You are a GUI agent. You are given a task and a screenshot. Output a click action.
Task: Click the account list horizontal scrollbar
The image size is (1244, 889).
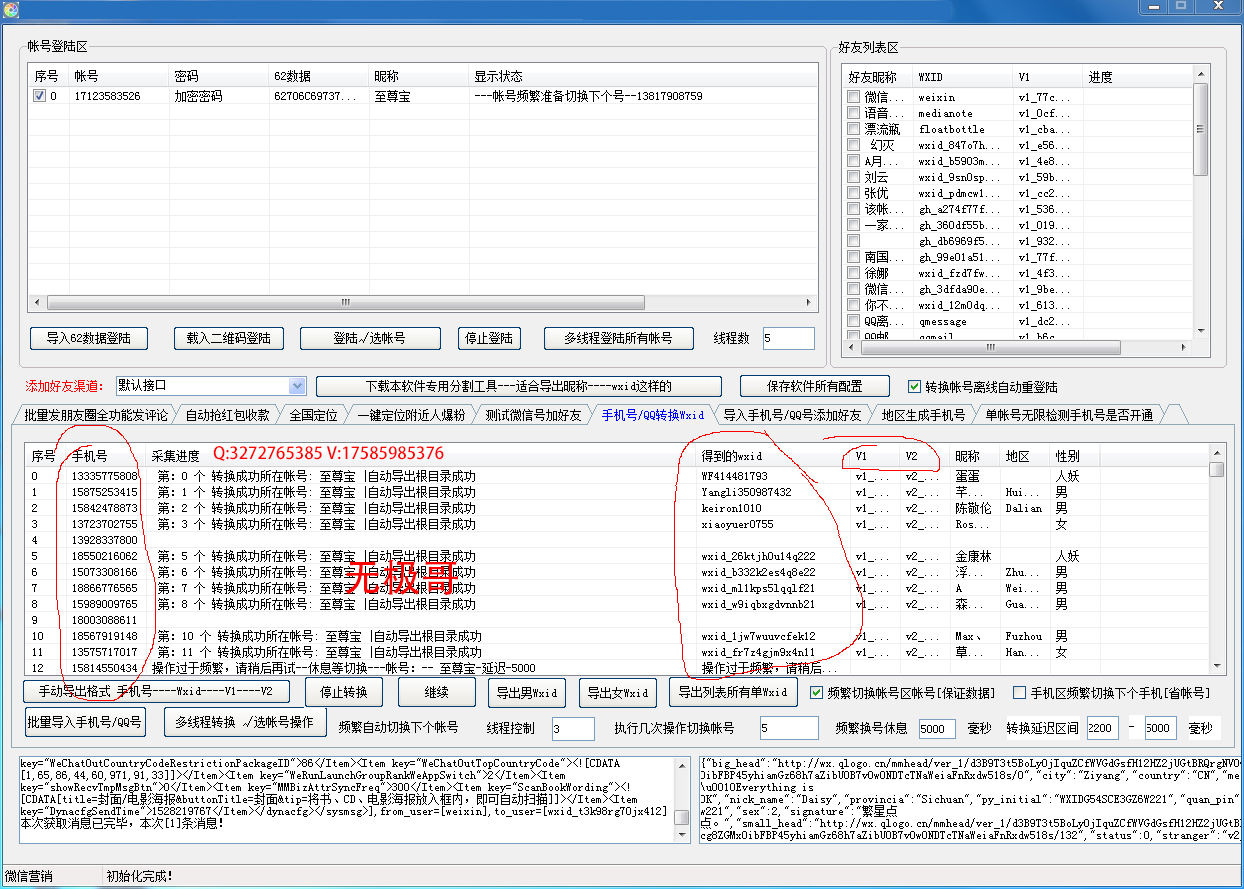click(x=420, y=302)
